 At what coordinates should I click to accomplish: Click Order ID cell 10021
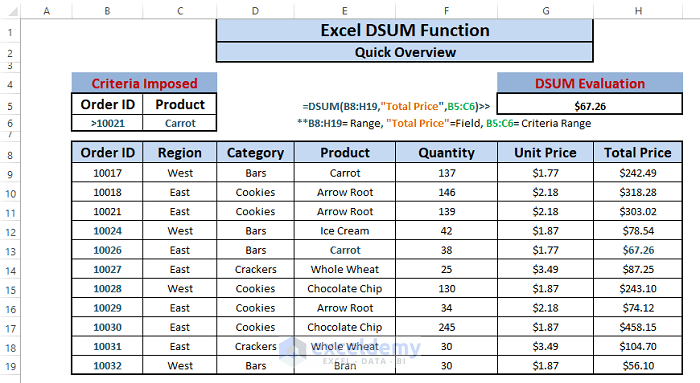tap(107, 211)
